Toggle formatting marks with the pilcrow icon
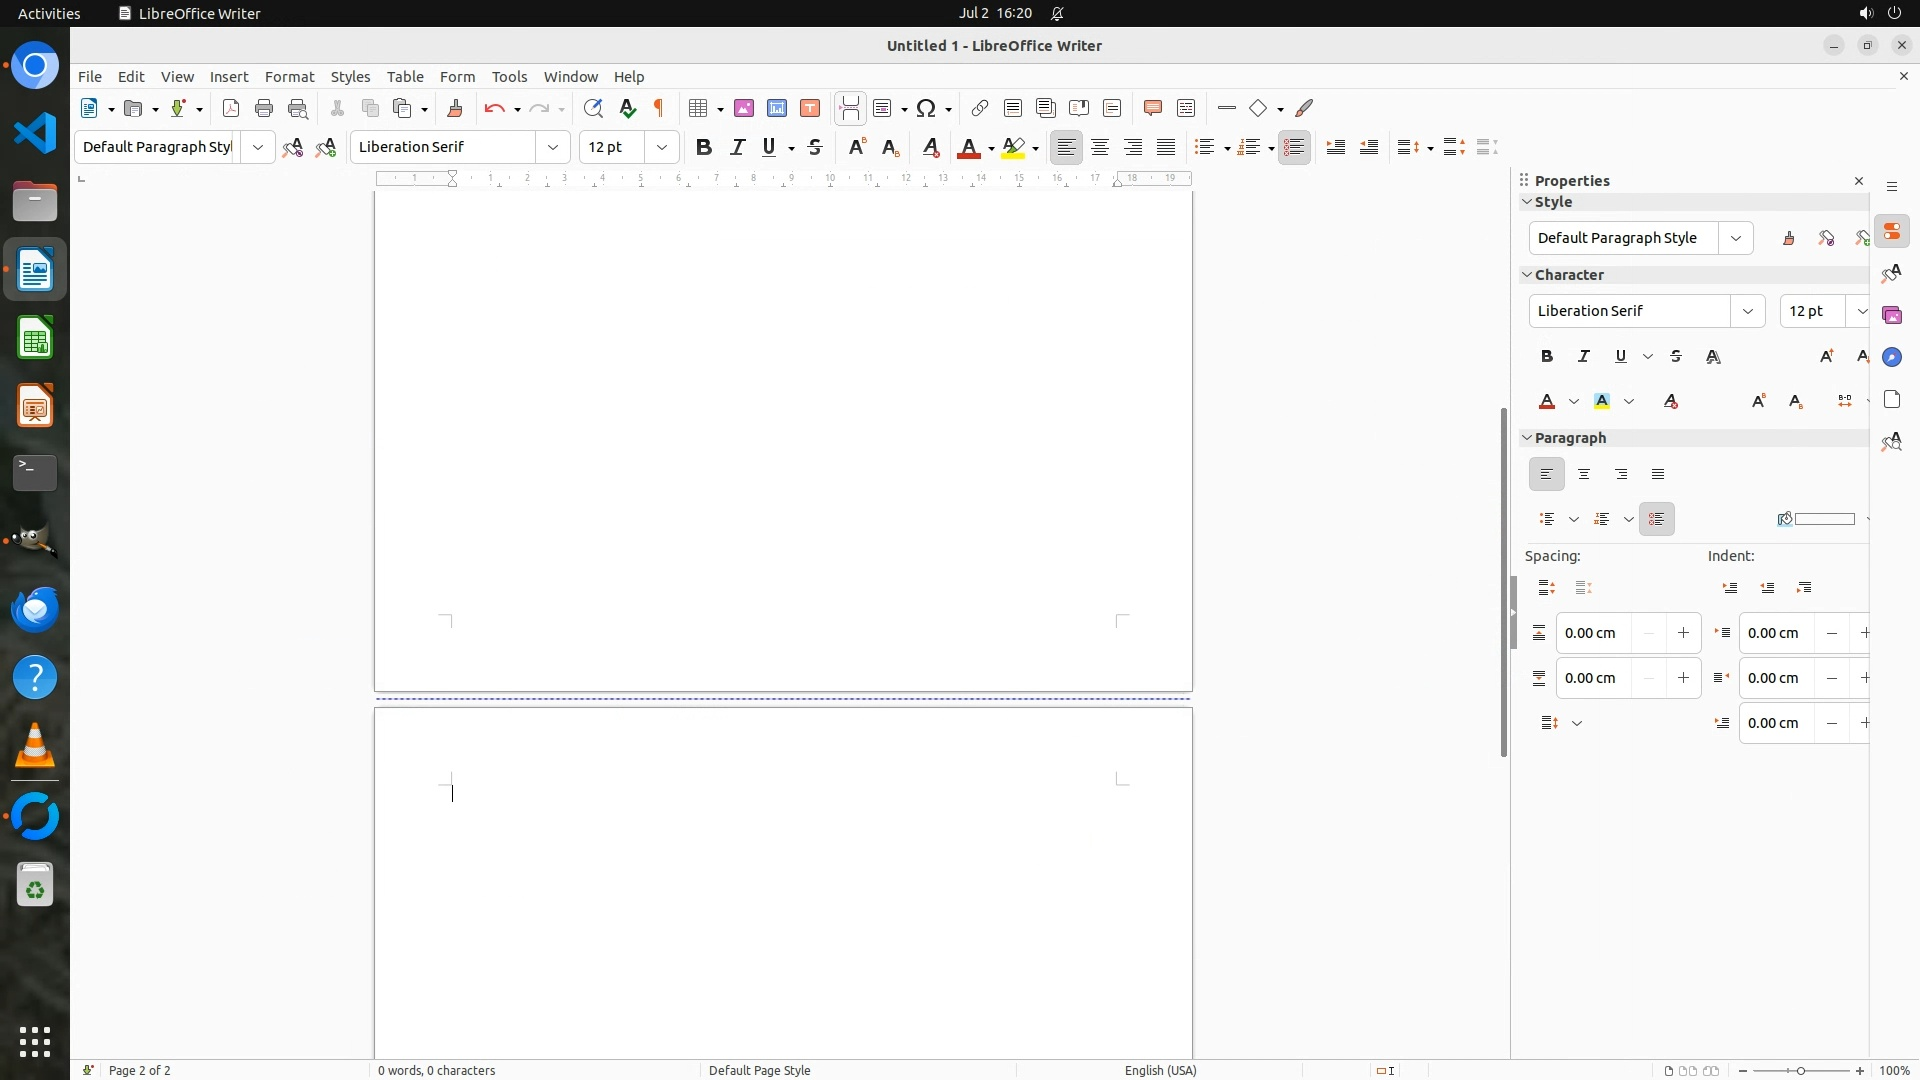This screenshot has height=1080, width=1920. 659,108
